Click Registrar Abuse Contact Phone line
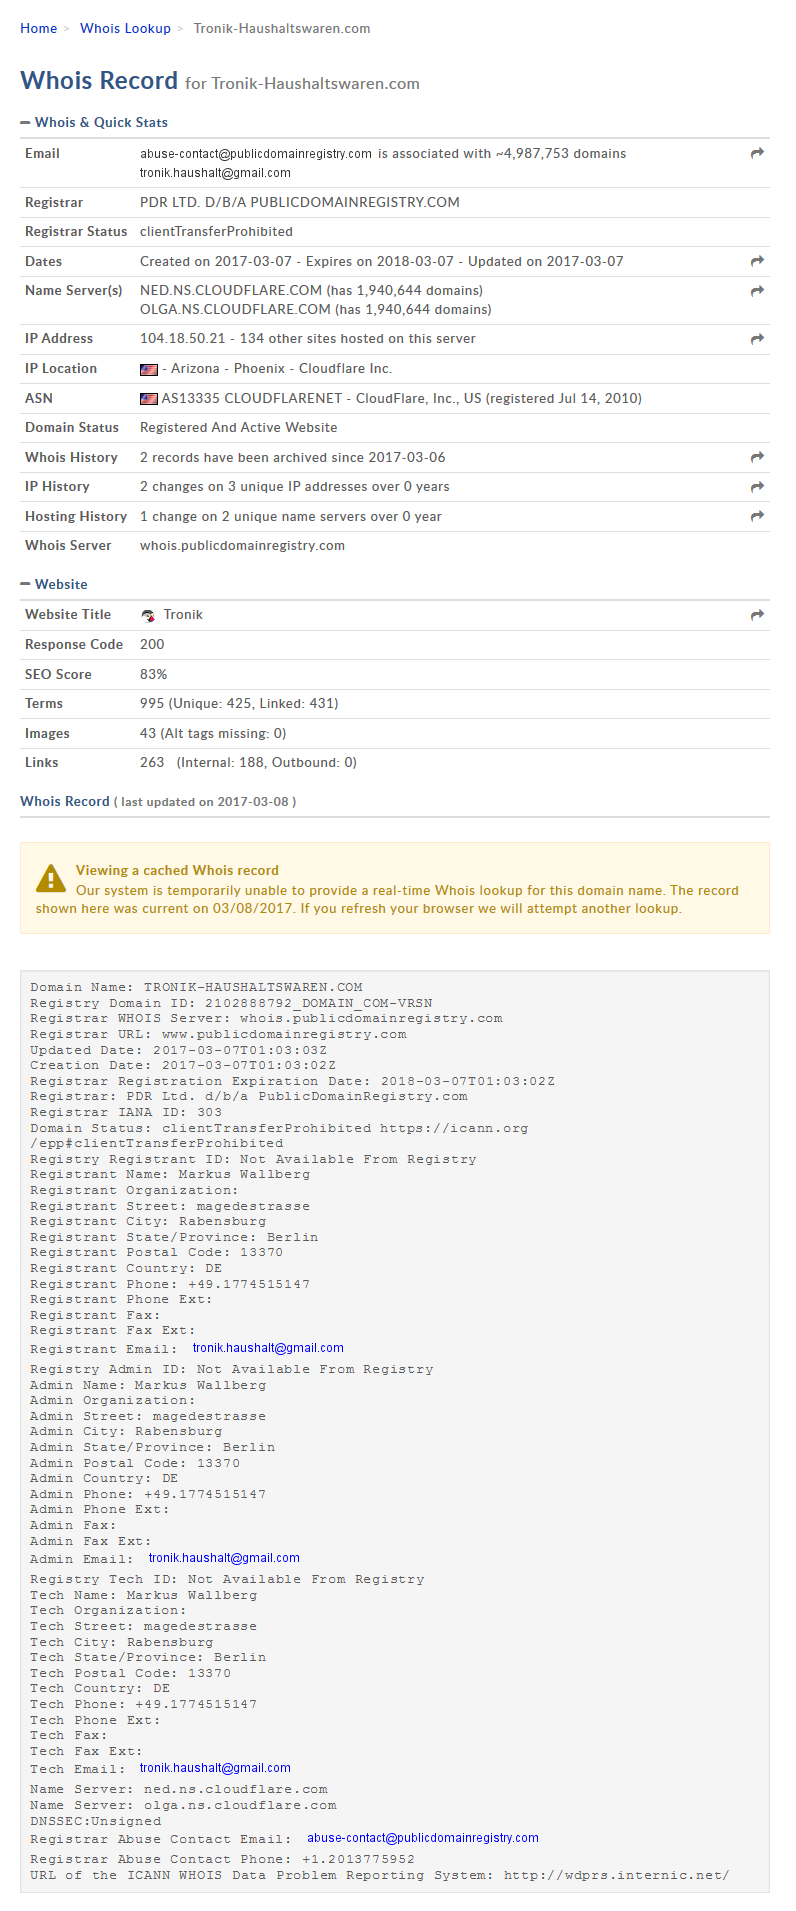The height and width of the screenshot is (1911, 796). [222, 1859]
